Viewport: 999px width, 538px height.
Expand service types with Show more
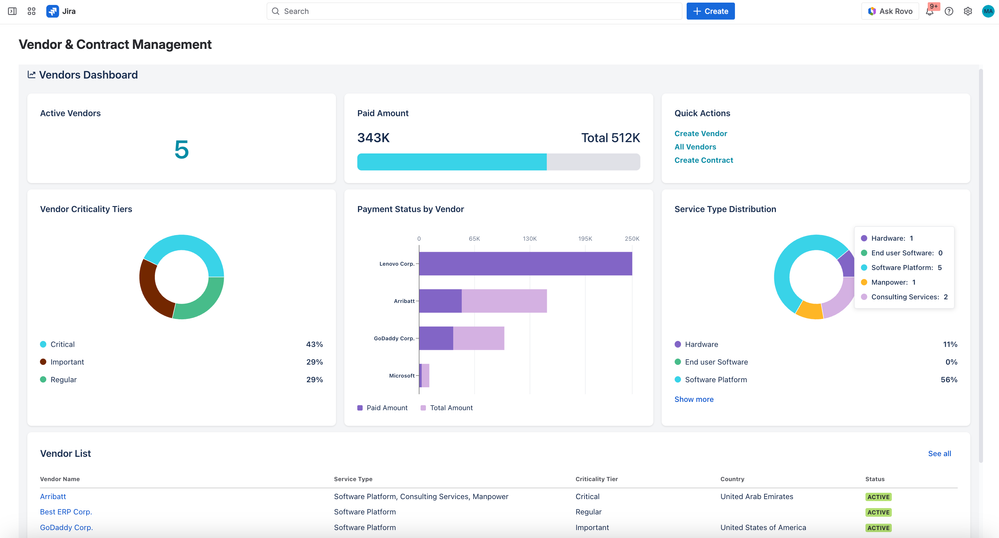coord(694,399)
